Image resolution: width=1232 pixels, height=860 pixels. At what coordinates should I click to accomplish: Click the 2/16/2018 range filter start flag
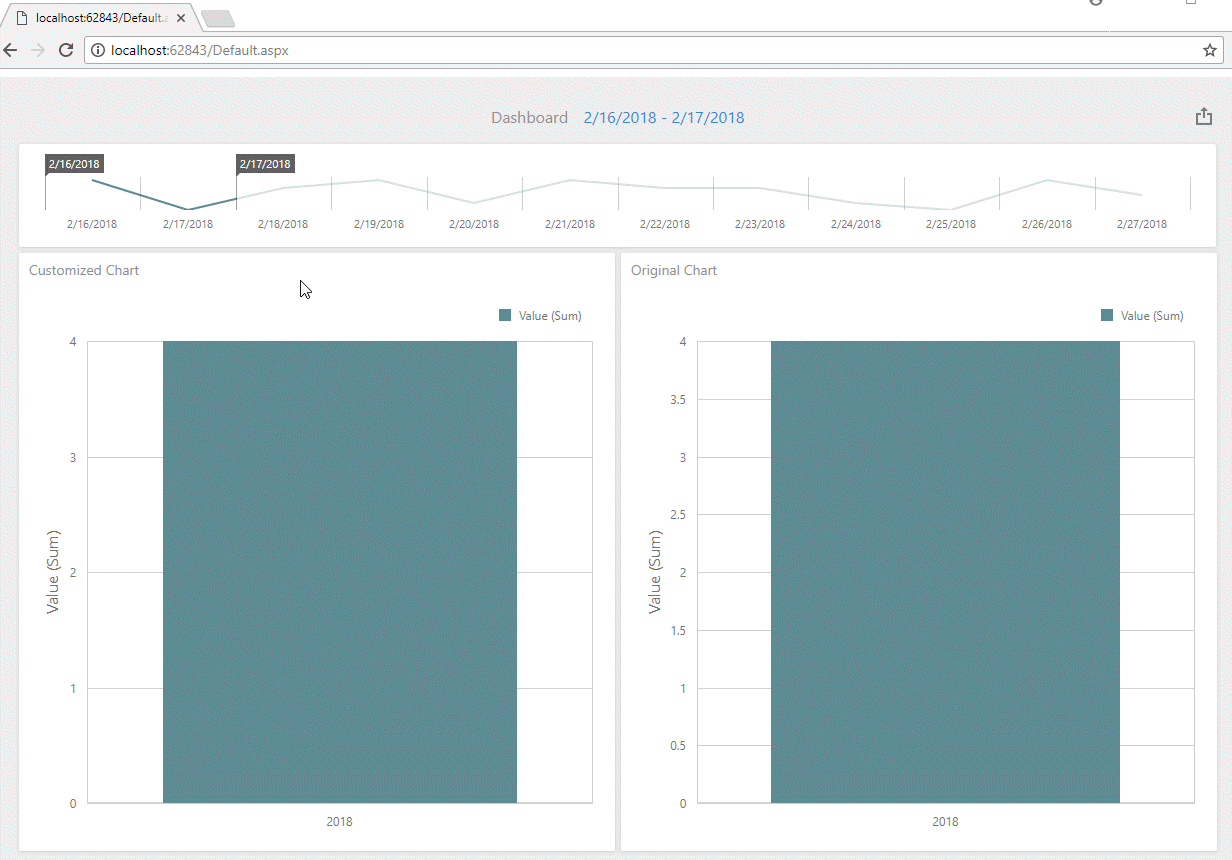pos(74,164)
